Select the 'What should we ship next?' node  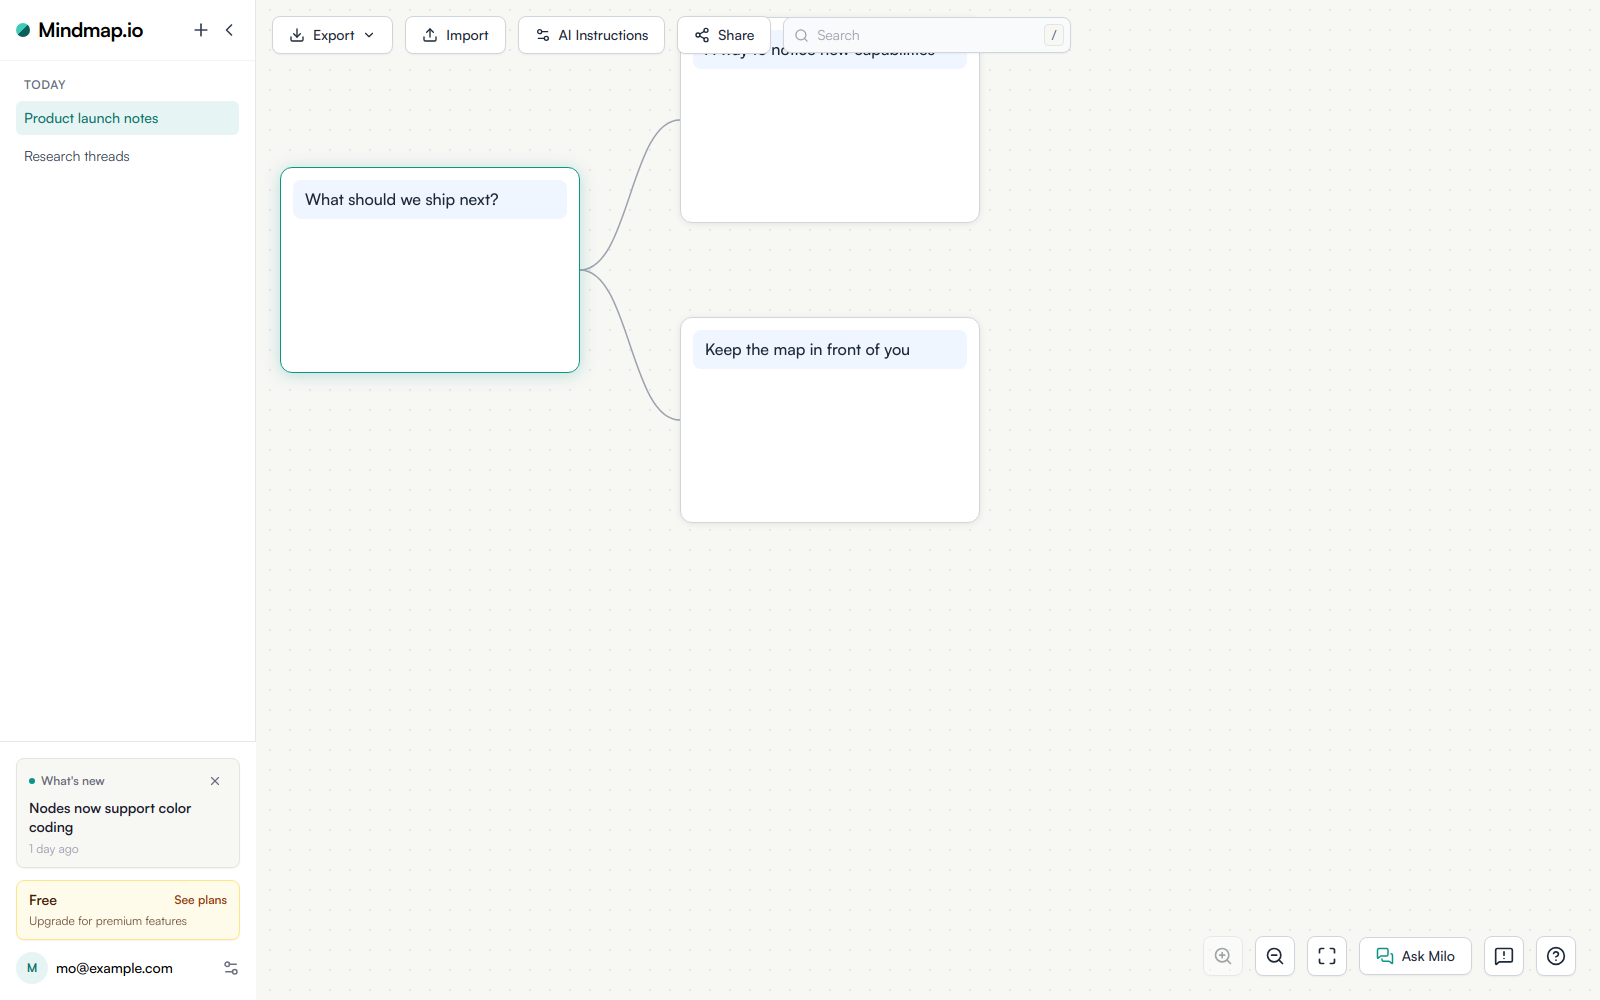point(430,270)
